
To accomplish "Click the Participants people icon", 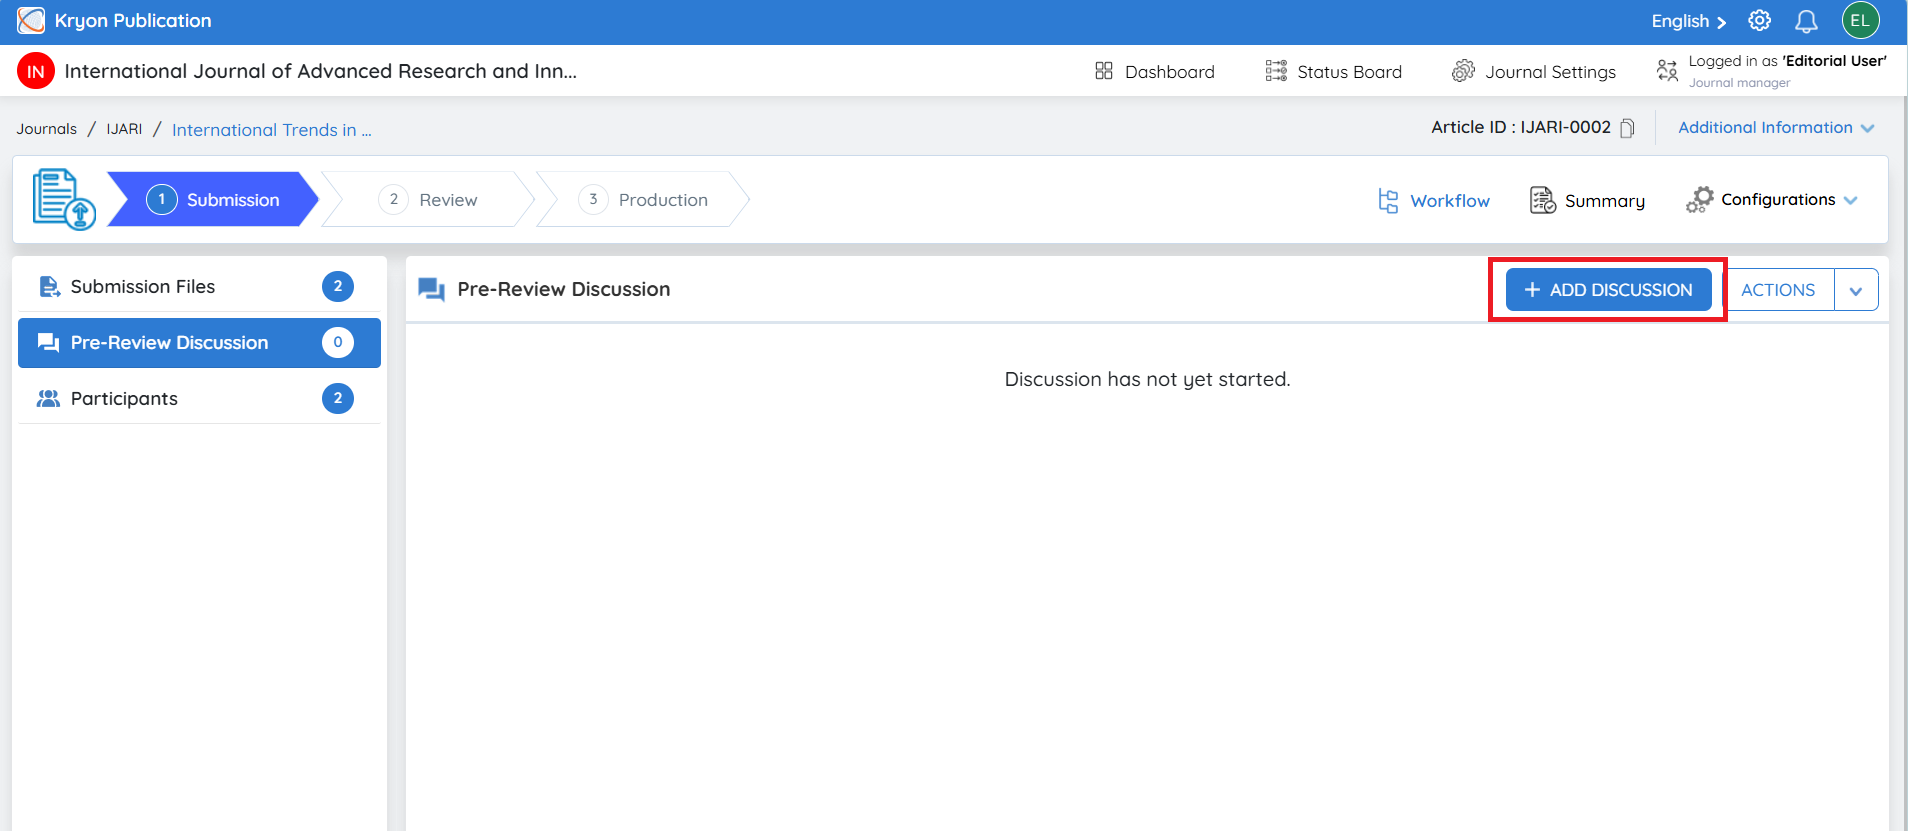I will tap(48, 399).
